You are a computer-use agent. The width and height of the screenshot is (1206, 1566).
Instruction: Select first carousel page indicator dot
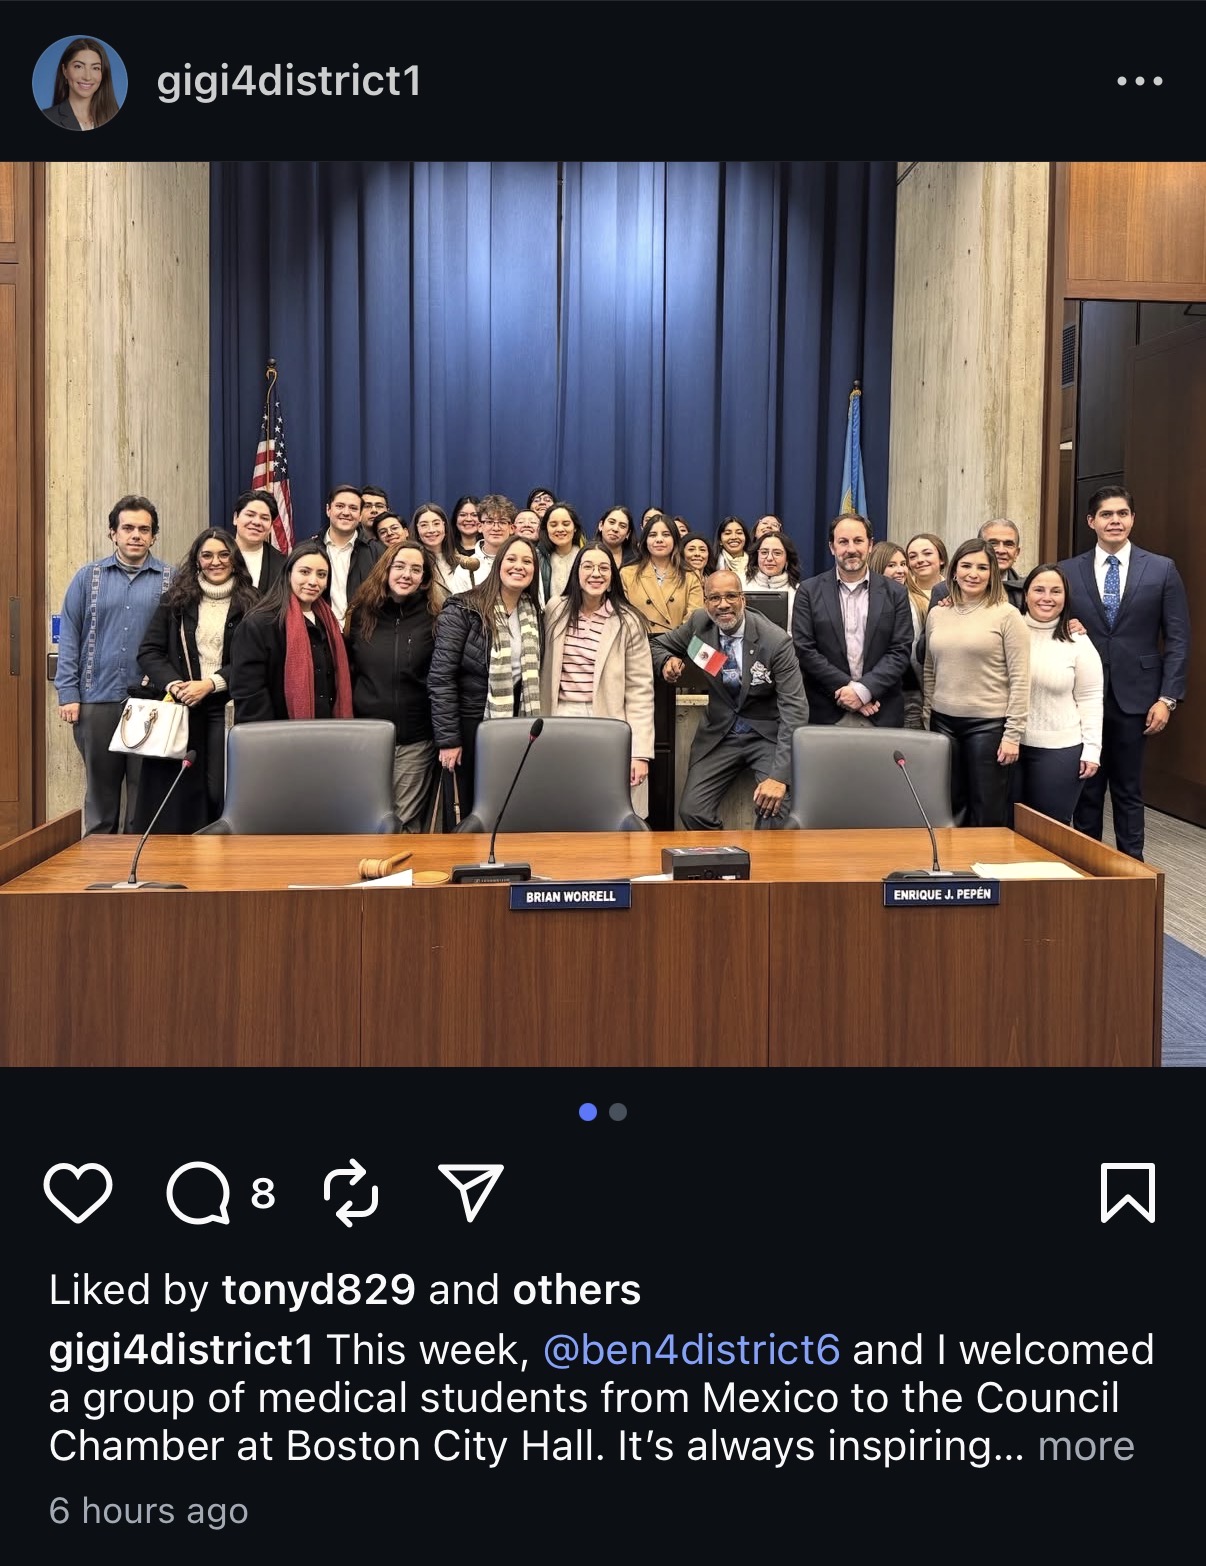[x=588, y=1112]
